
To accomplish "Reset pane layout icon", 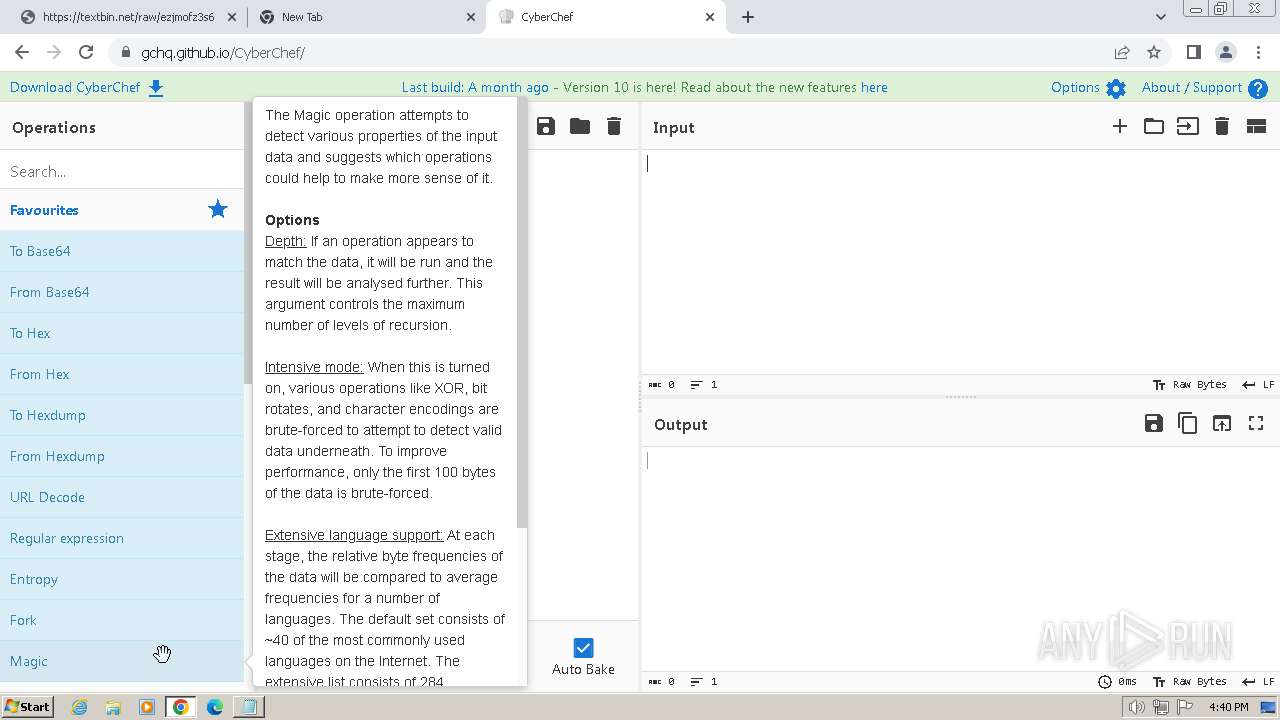I will click(x=1256, y=126).
